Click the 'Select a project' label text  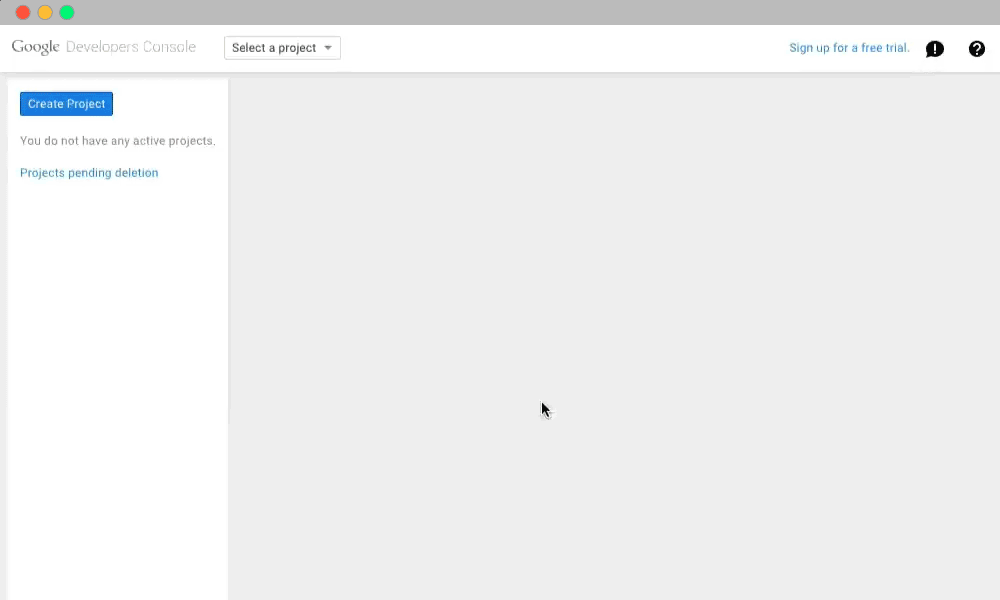[x=273, y=48]
